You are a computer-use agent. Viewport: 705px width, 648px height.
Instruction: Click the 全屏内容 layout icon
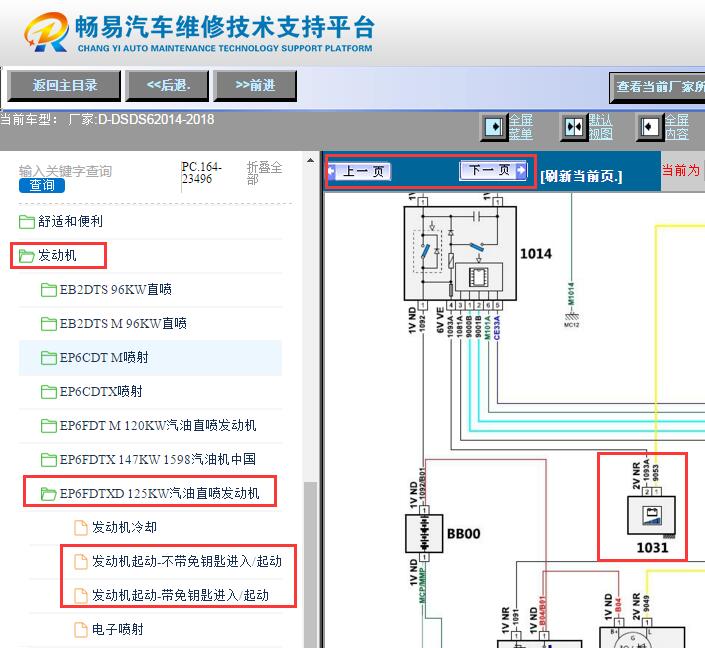click(x=650, y=127)
